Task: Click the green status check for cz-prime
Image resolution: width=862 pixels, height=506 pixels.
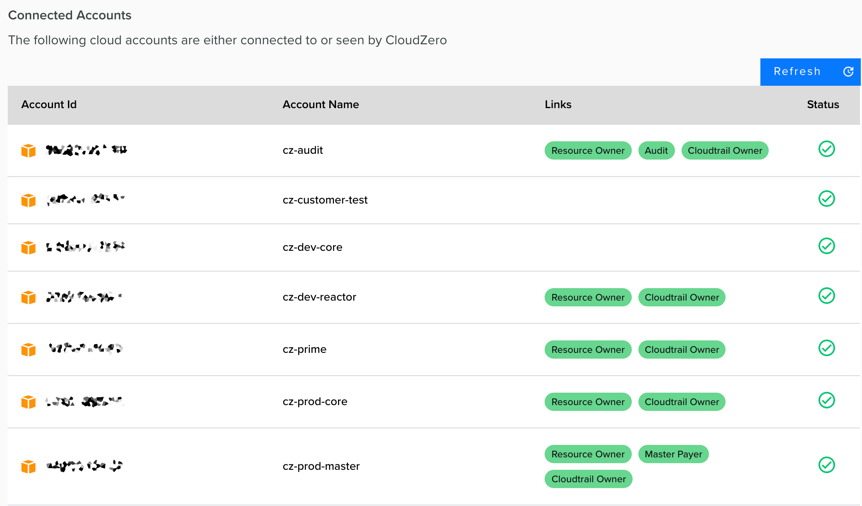Action: [826, 348]
